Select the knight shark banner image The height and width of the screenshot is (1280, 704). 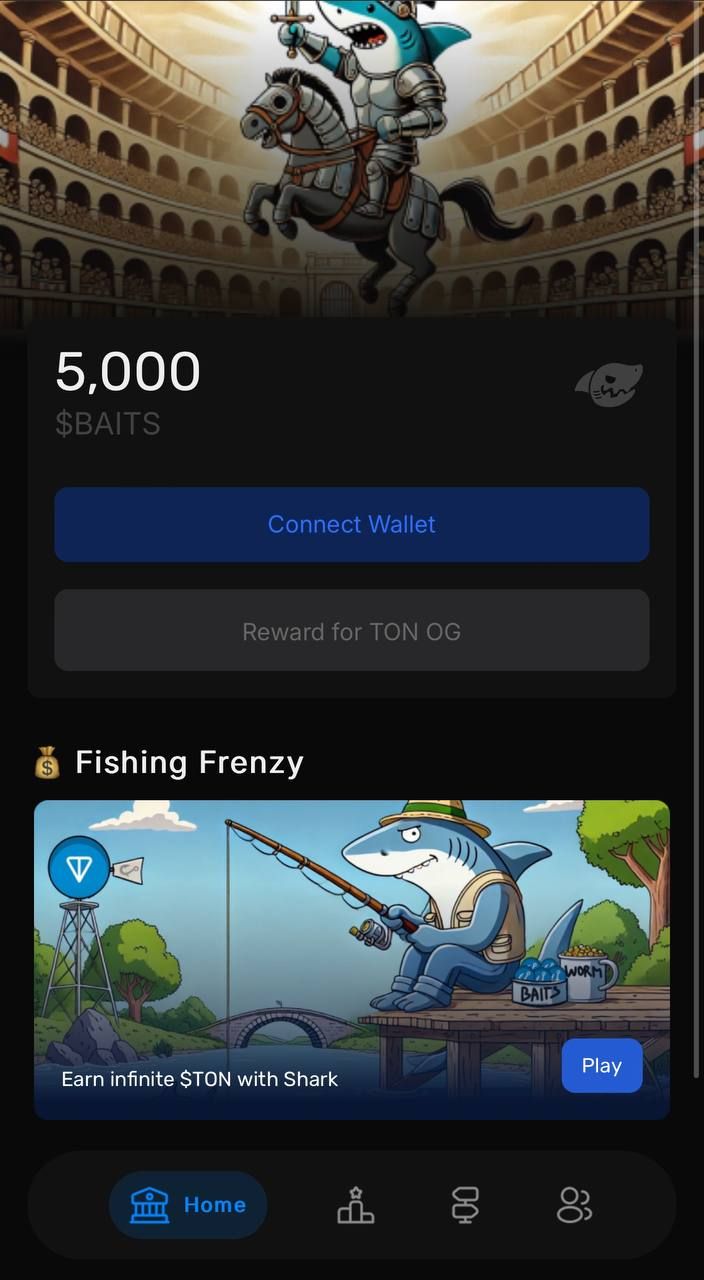[352, 160]
